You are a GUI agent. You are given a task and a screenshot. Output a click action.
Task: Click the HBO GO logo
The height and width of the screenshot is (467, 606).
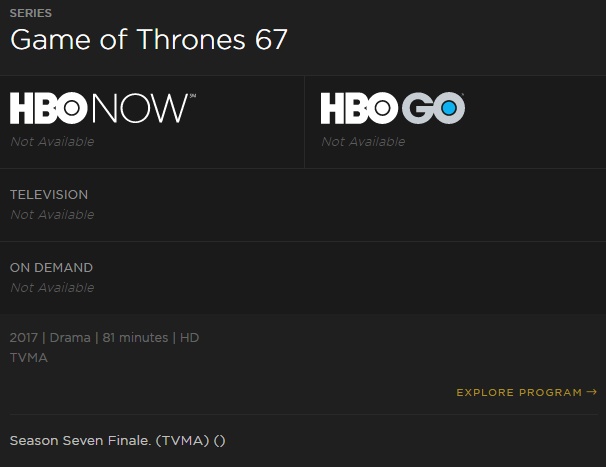coord(393,108)
